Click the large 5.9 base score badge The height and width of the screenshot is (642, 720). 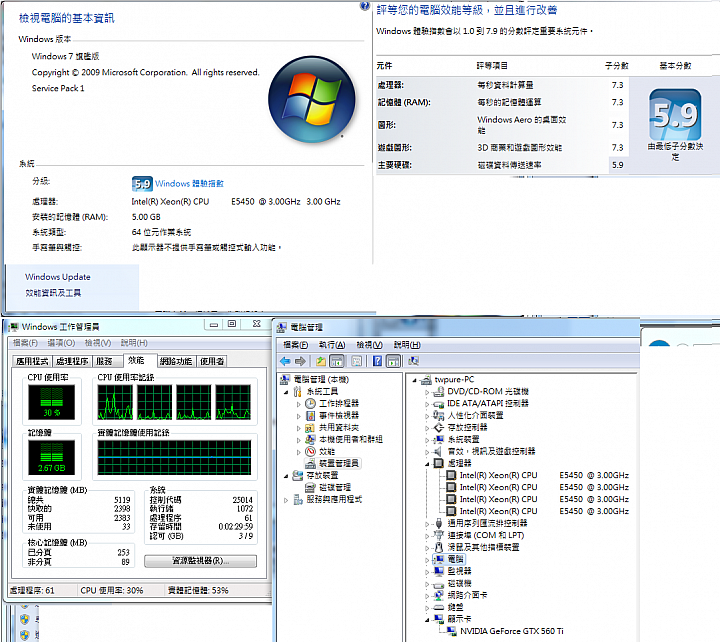point(675,115)
